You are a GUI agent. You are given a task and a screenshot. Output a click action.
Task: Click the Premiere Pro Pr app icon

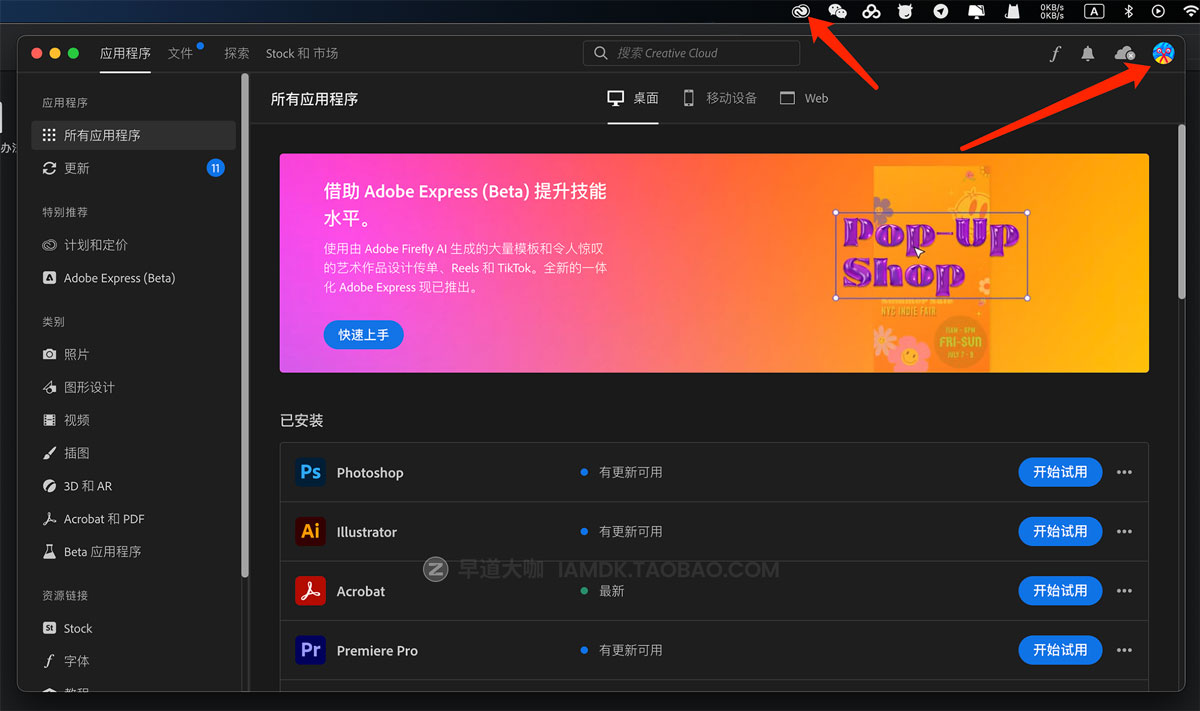click(x=311, y=650)
